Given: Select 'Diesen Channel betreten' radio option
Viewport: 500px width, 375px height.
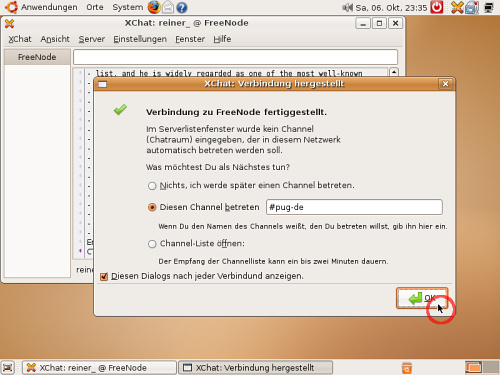Looking at the screenshot, I should coord(152,207).
